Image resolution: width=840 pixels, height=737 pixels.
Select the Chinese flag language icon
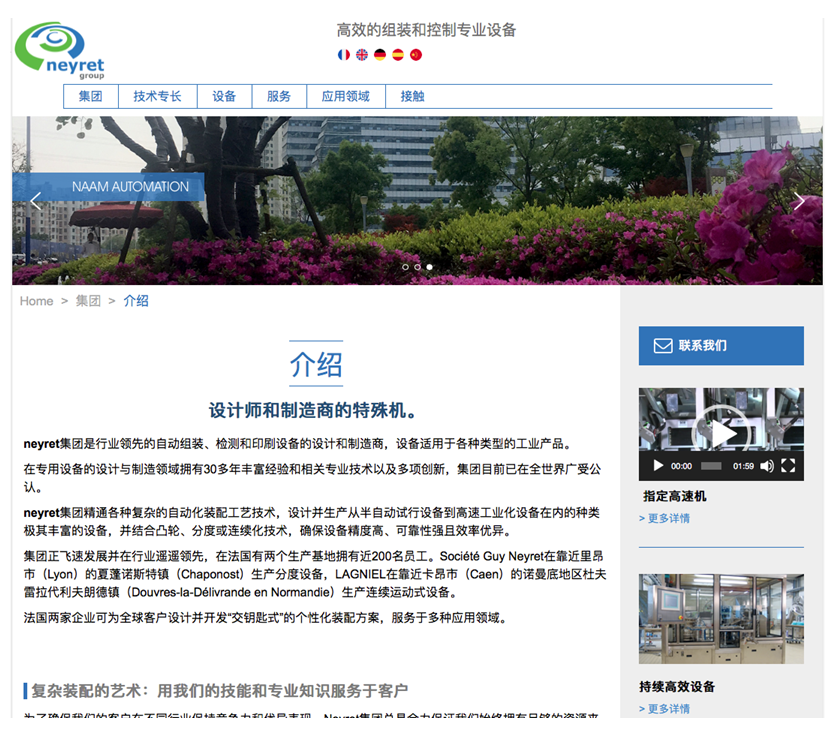pos(416,55)
